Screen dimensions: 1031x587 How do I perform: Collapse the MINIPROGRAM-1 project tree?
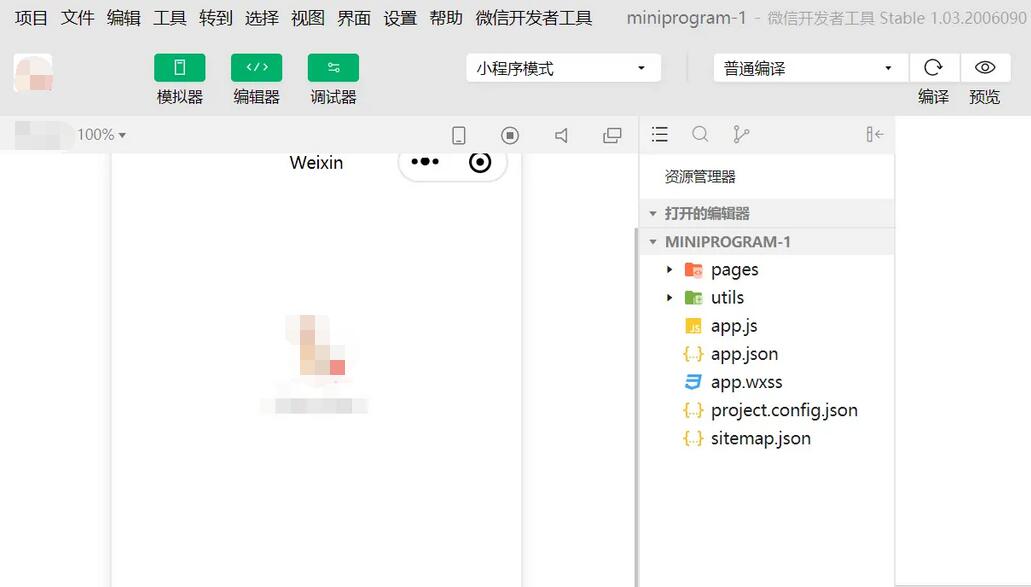767,242
